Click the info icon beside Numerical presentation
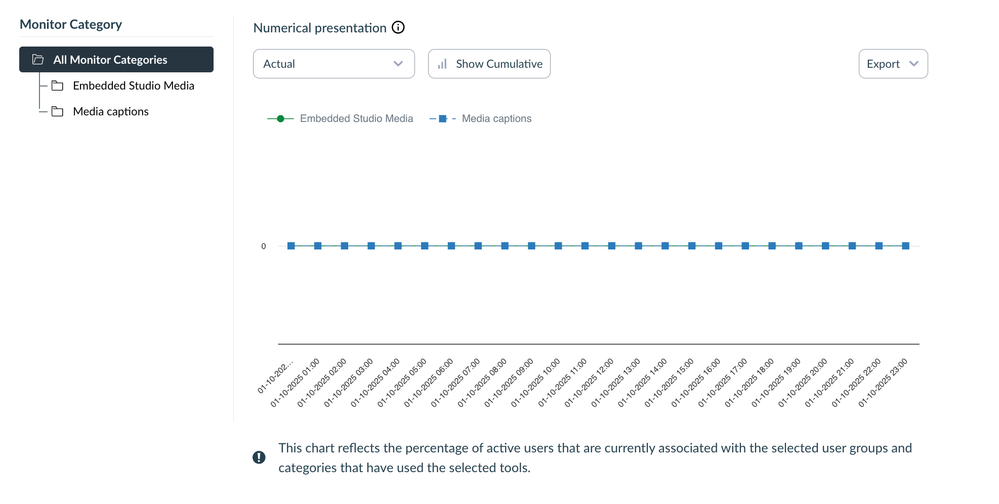The height and width of the screenshot is (504, 999). point(398,28)
